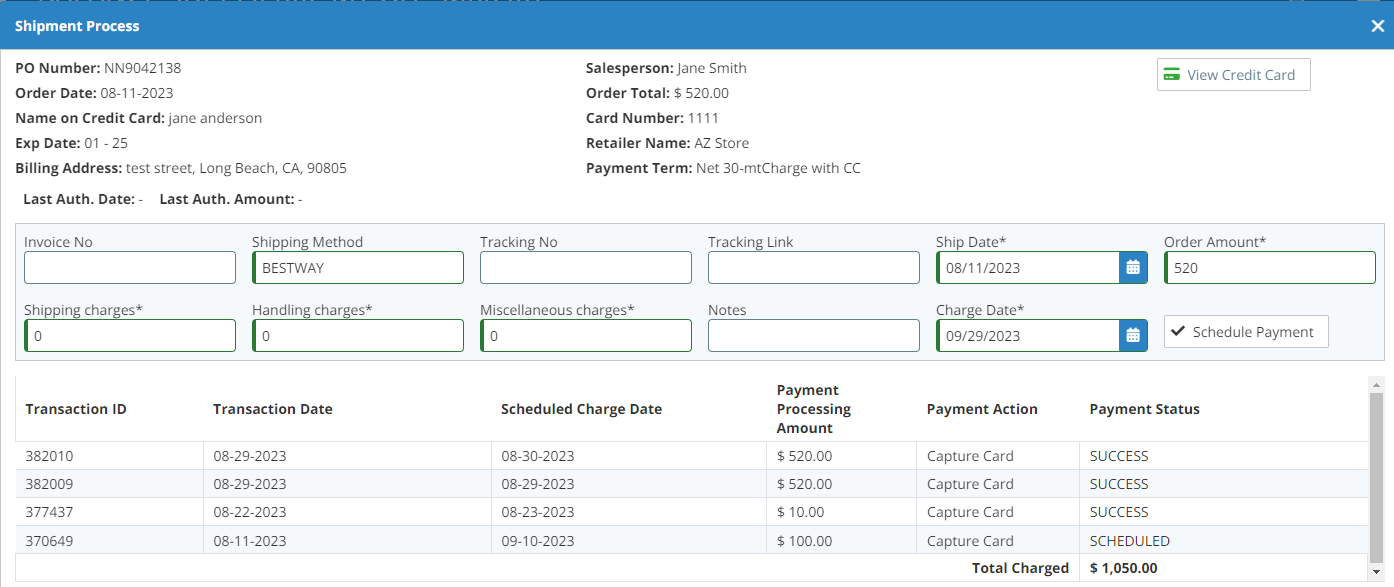This screenshot has width=1394, height=587.
Task: Click the Scheduled Charge Date column header
Action: tap(581, 409)
